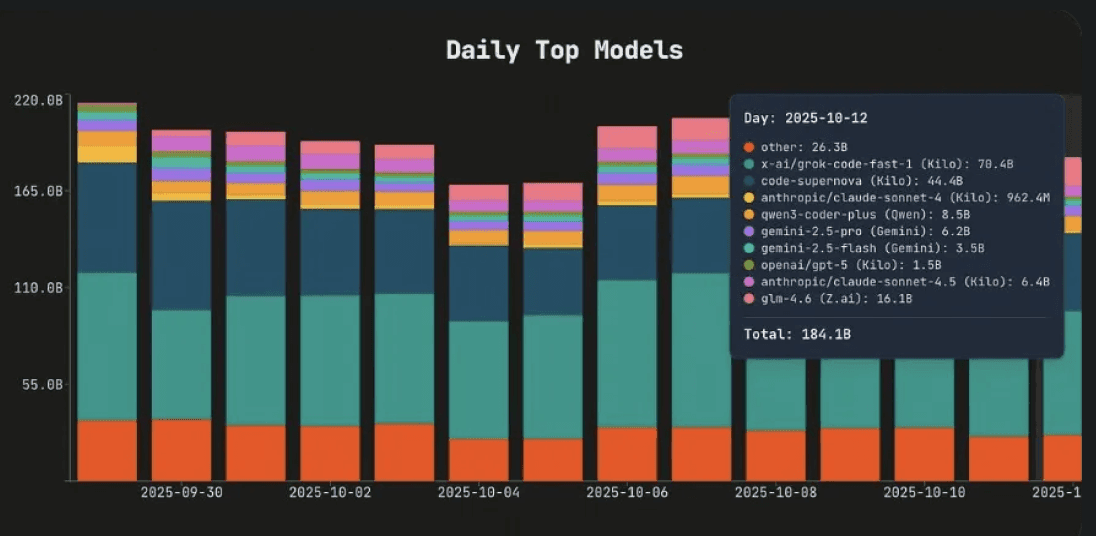Select the pink top segment of 2025-10-06 bar
Image resolution: width=1096 pixels, height=536 pixels.
[x=627, y=137]
